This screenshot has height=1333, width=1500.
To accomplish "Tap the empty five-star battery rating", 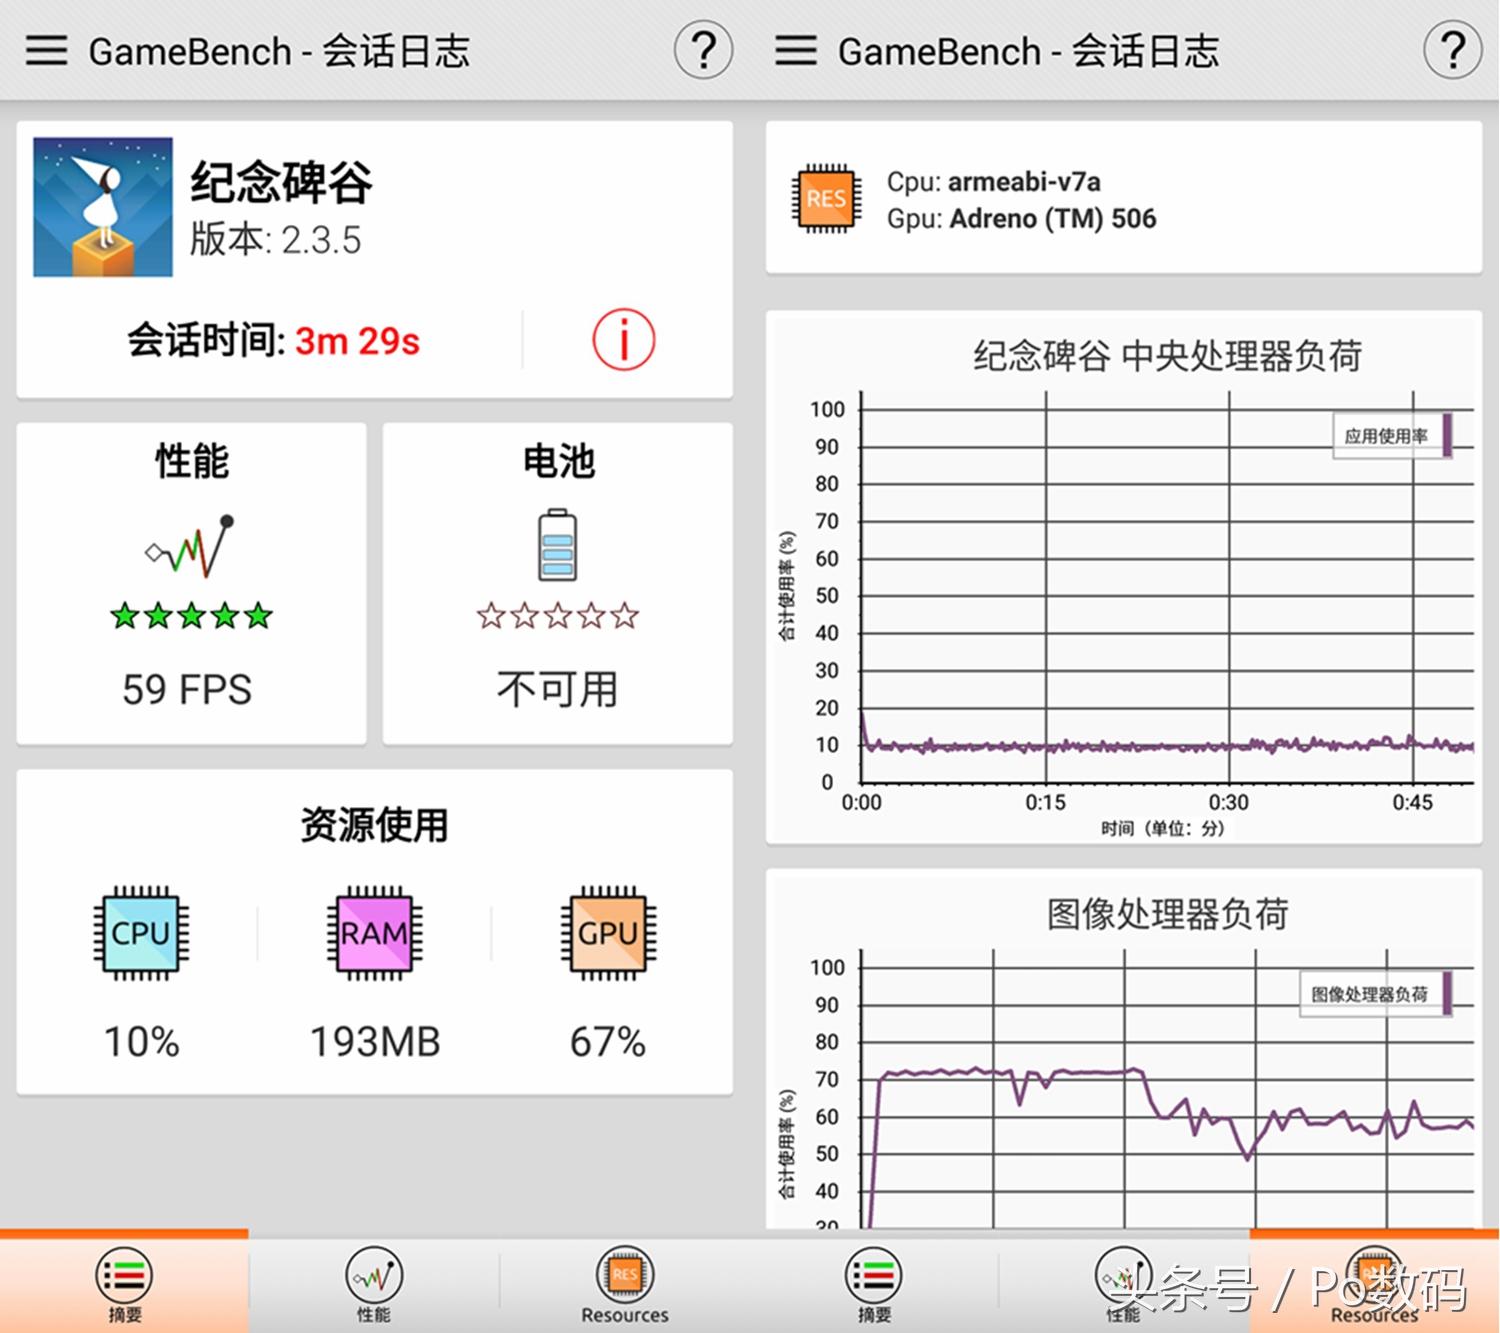I will click(557, 615).
